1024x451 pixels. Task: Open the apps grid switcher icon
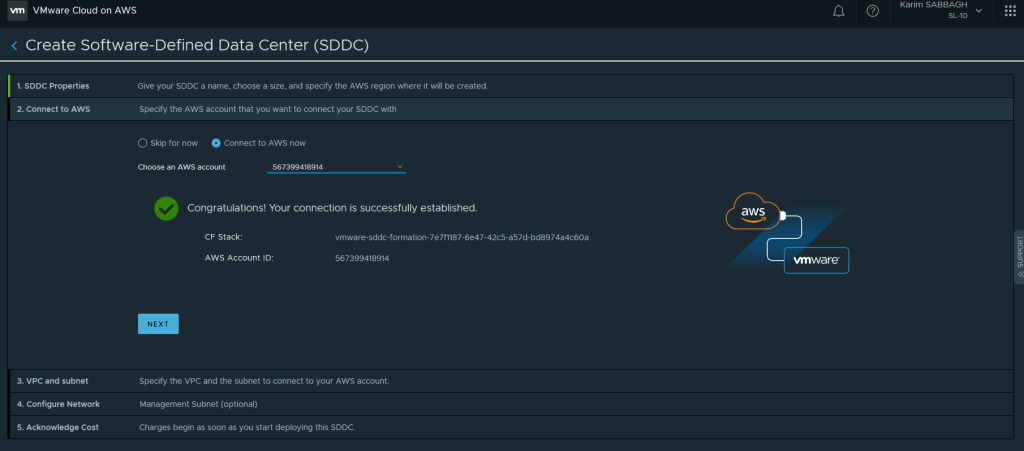click(x=1010, y=11)
